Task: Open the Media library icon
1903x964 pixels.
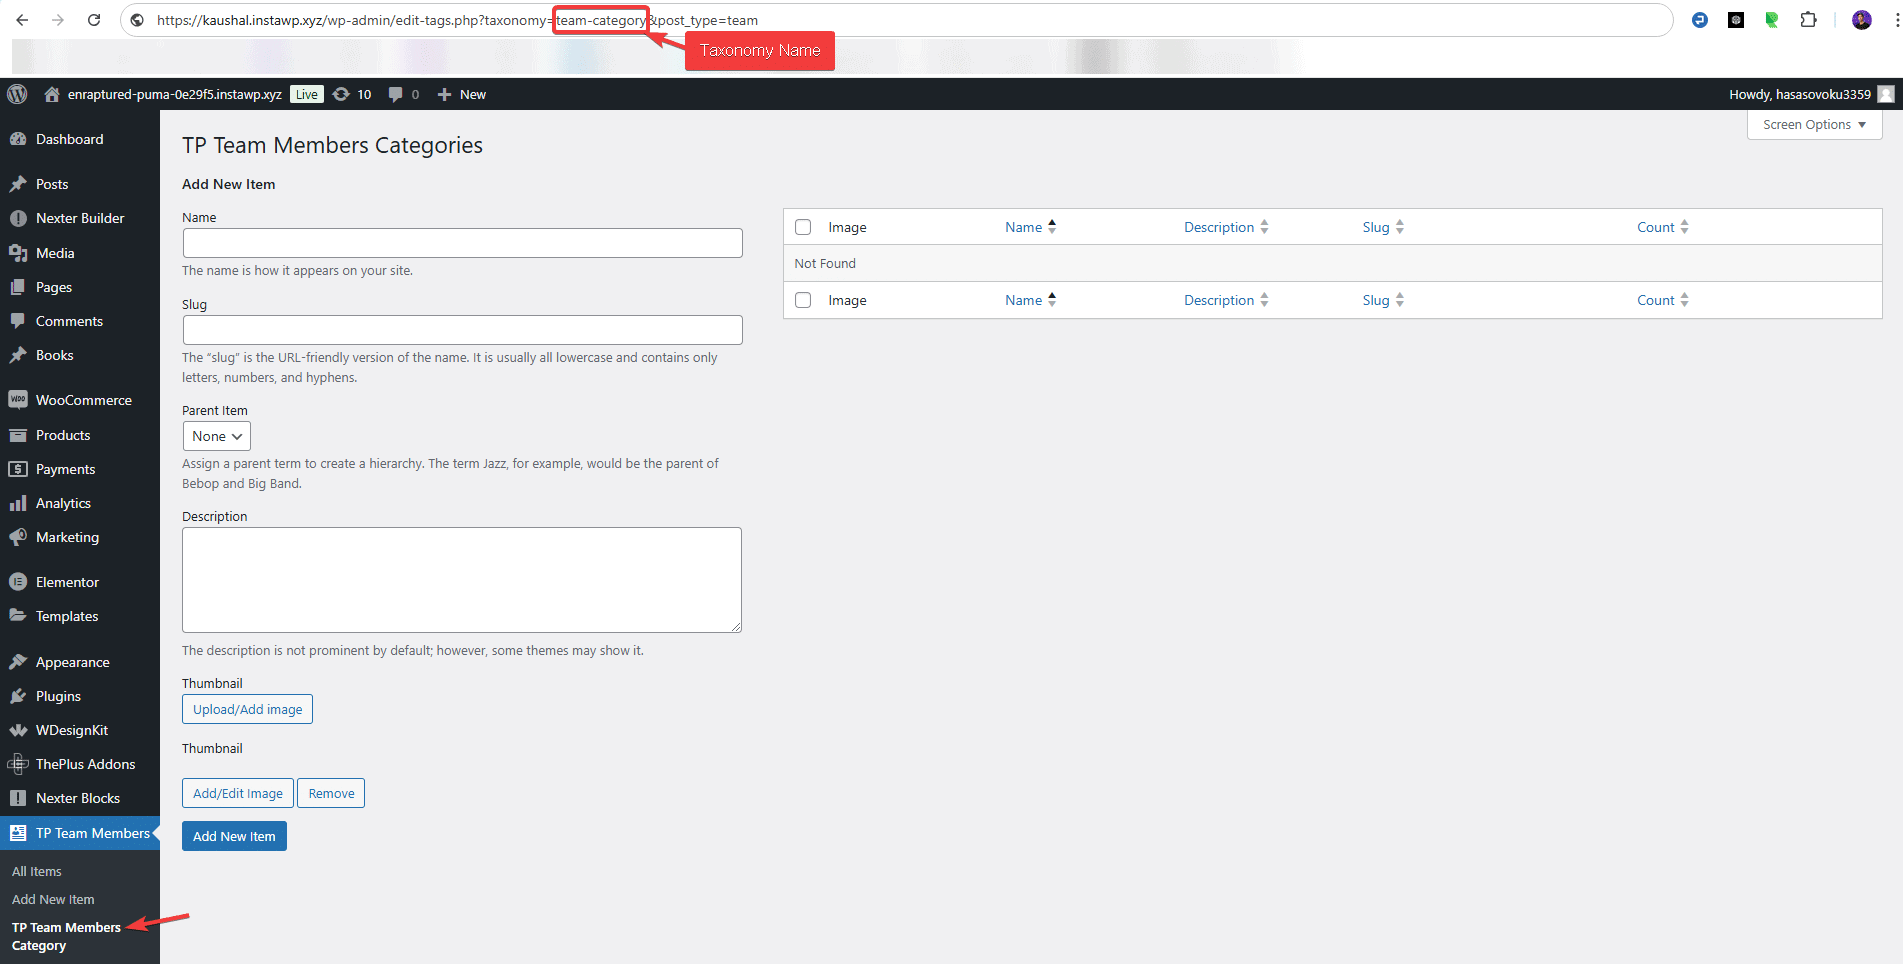Action: [x=19, y=253]
